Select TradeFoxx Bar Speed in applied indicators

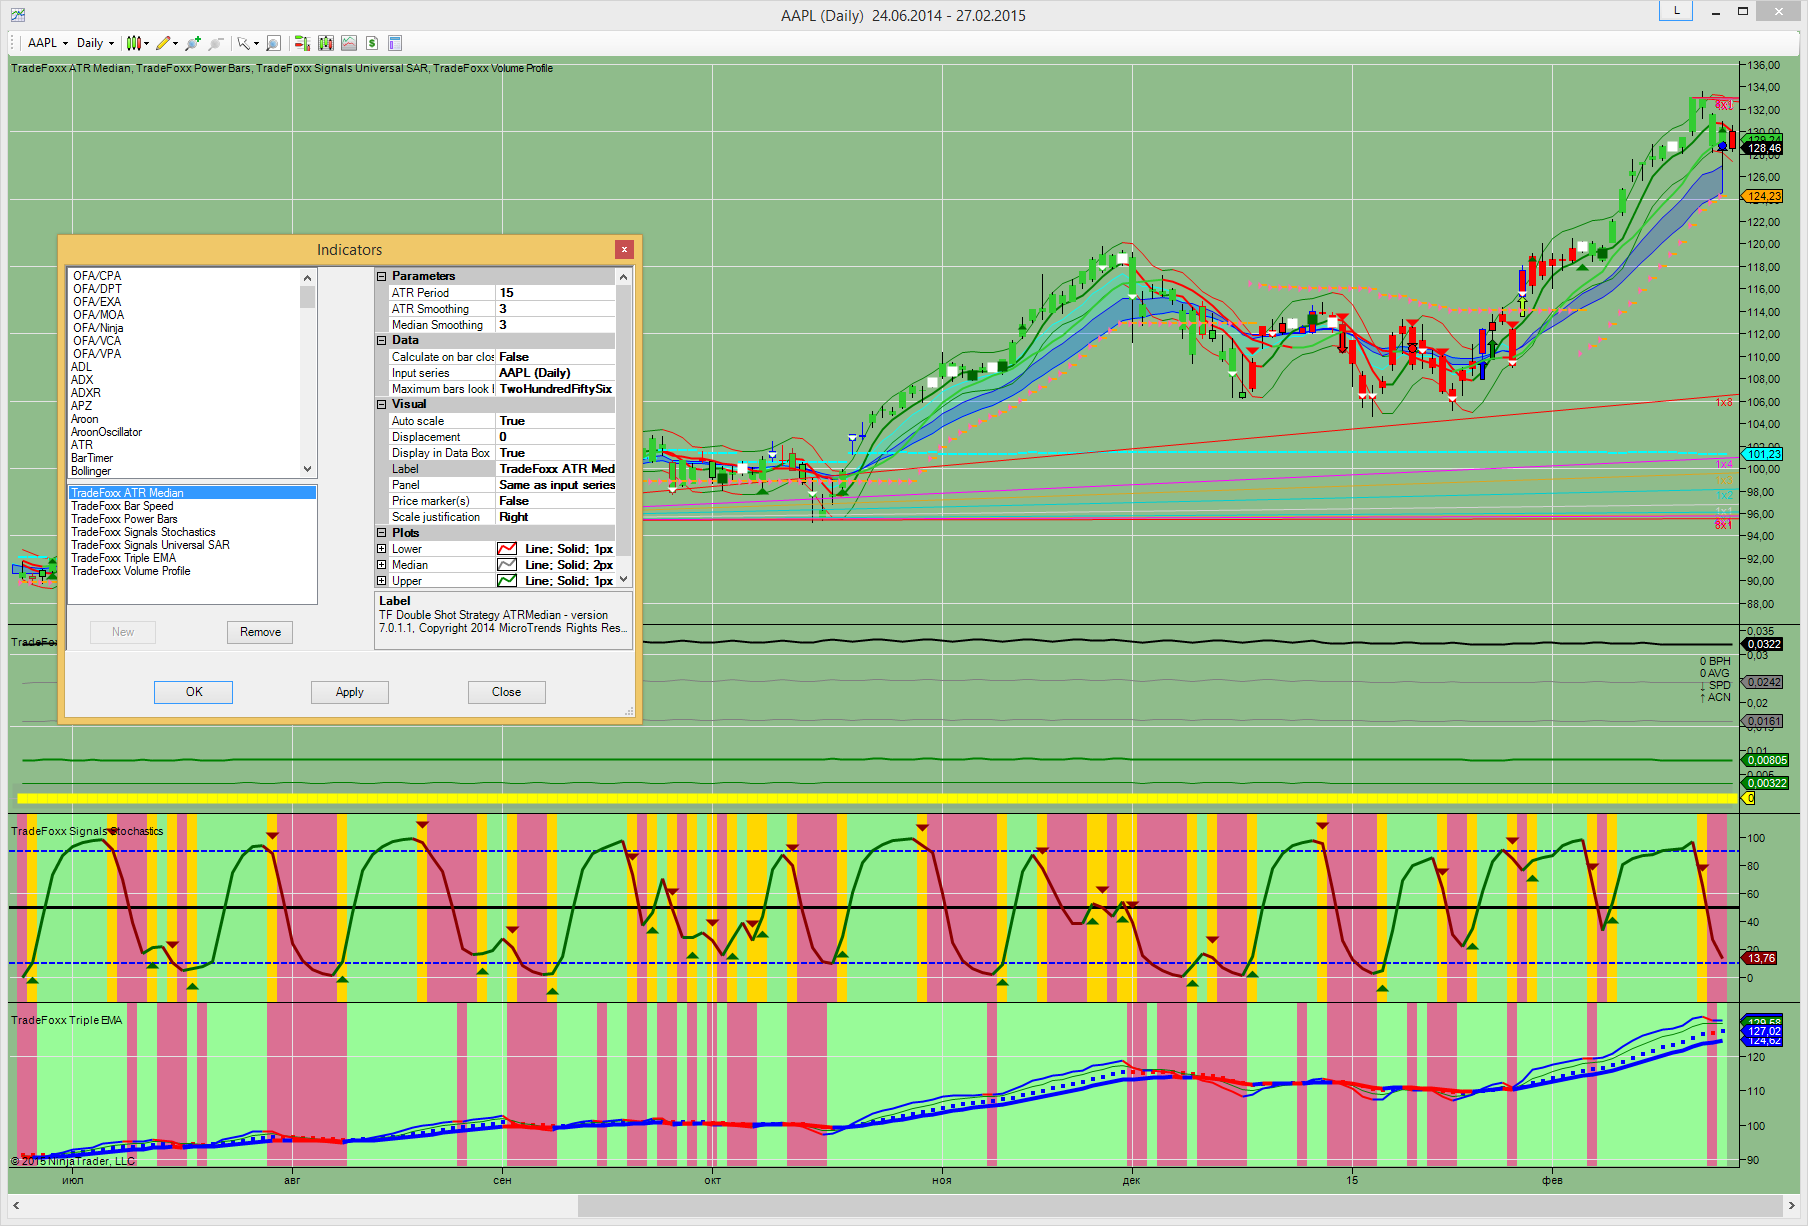tap(122, 506)
